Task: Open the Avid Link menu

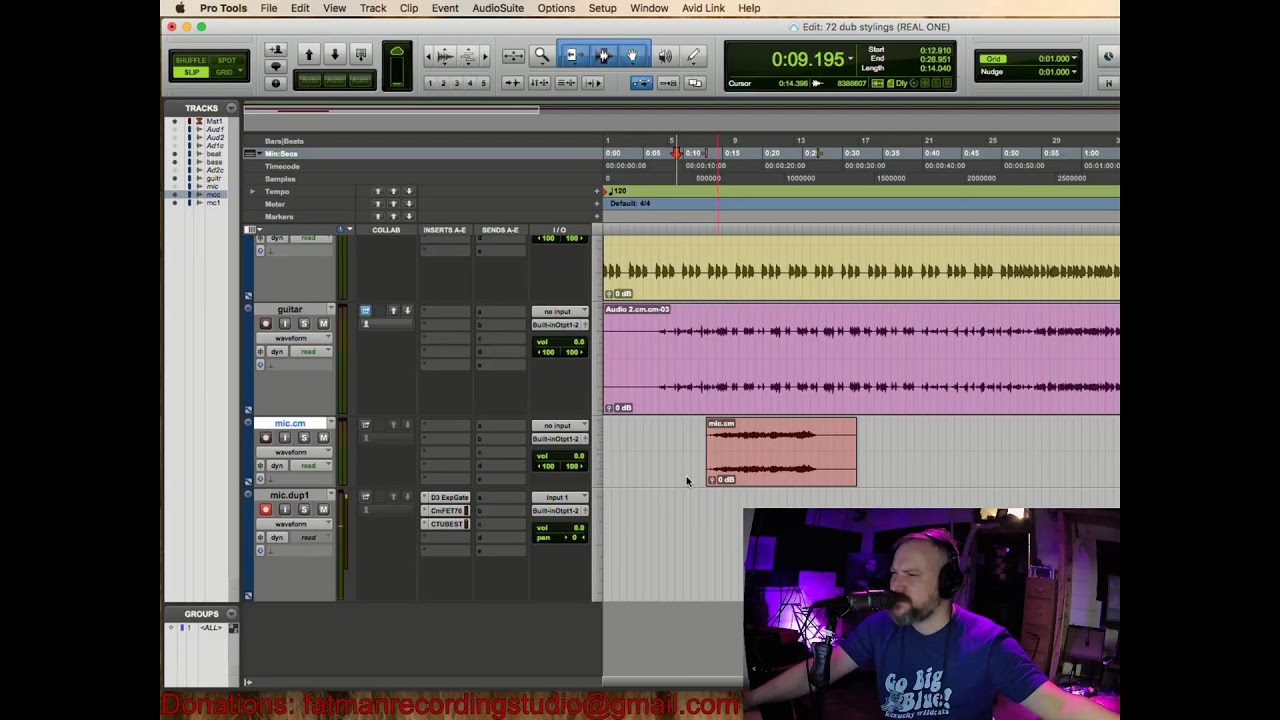Action: point(703,8)
